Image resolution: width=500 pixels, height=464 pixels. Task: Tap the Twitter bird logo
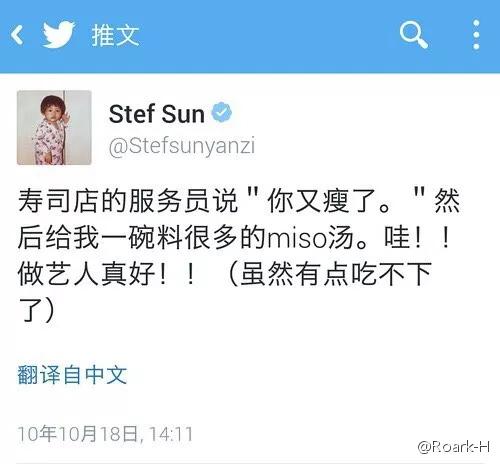[59, 34]
